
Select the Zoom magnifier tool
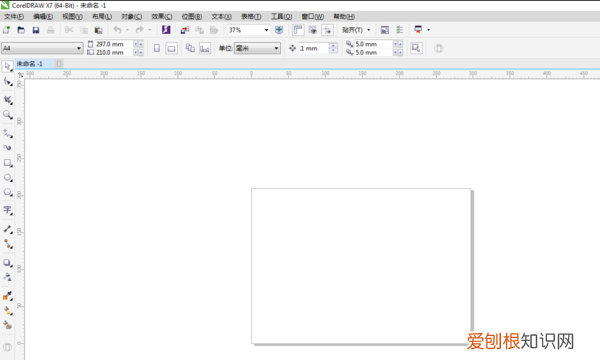7,114
